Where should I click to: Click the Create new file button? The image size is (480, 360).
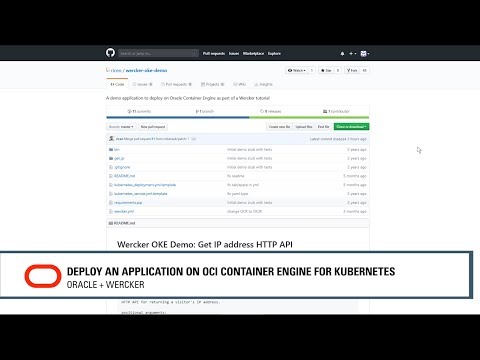pyautogui.click(x=279, y=127)
